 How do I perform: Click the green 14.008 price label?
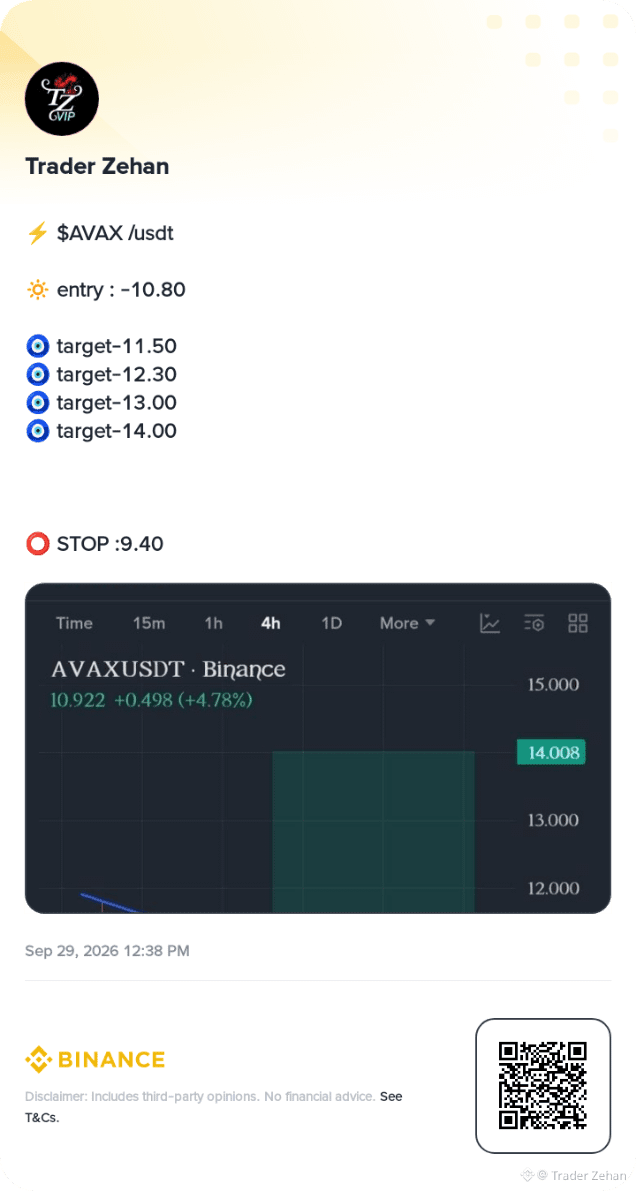coord(551,753)
